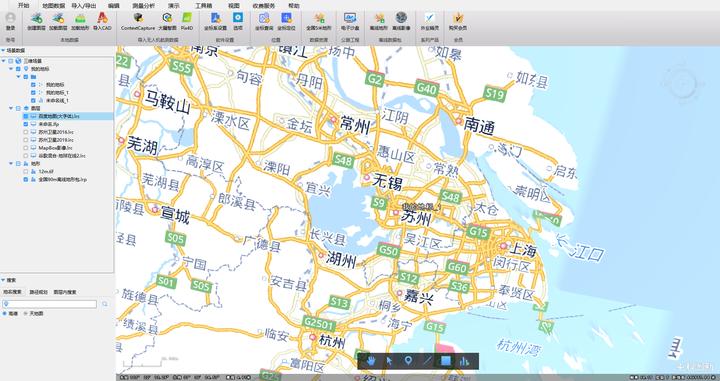
Task: Collapse the 搜索 panel header
Action: tap(3, 280)
